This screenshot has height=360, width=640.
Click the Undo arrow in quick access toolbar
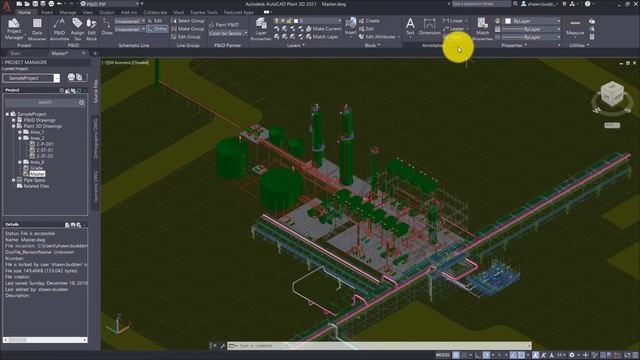tap(60, 4)
